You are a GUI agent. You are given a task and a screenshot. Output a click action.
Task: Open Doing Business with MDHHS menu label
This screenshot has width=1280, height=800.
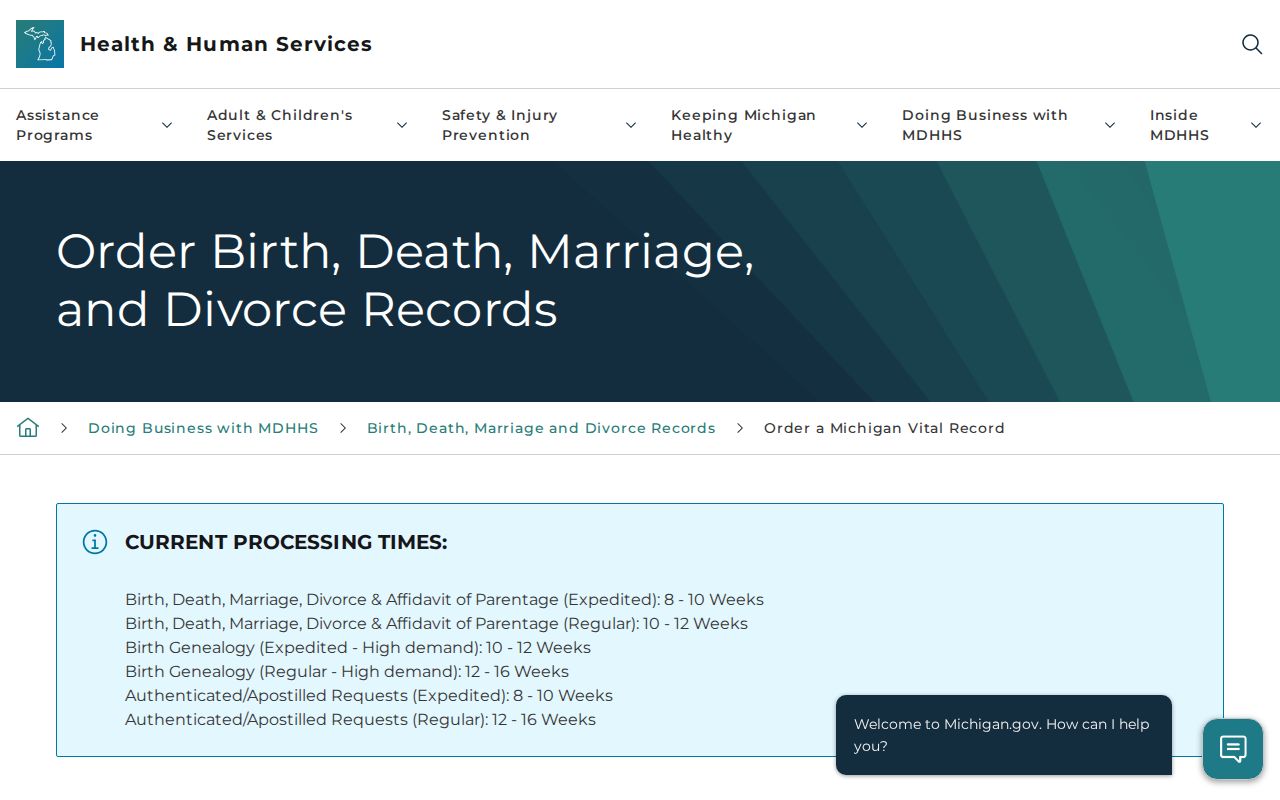[985, 125]
